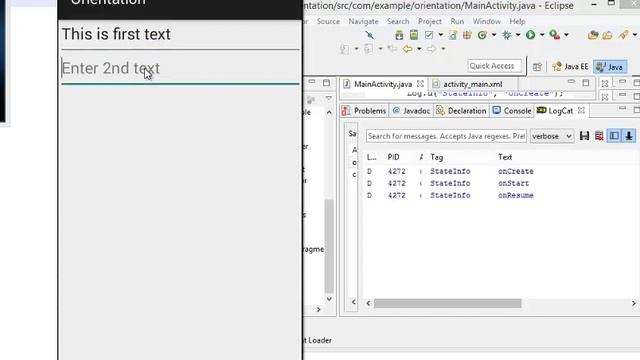This screenshot has height=360, width=640.
Task: Click the Next Annotation icon
Action: (344, 49)
